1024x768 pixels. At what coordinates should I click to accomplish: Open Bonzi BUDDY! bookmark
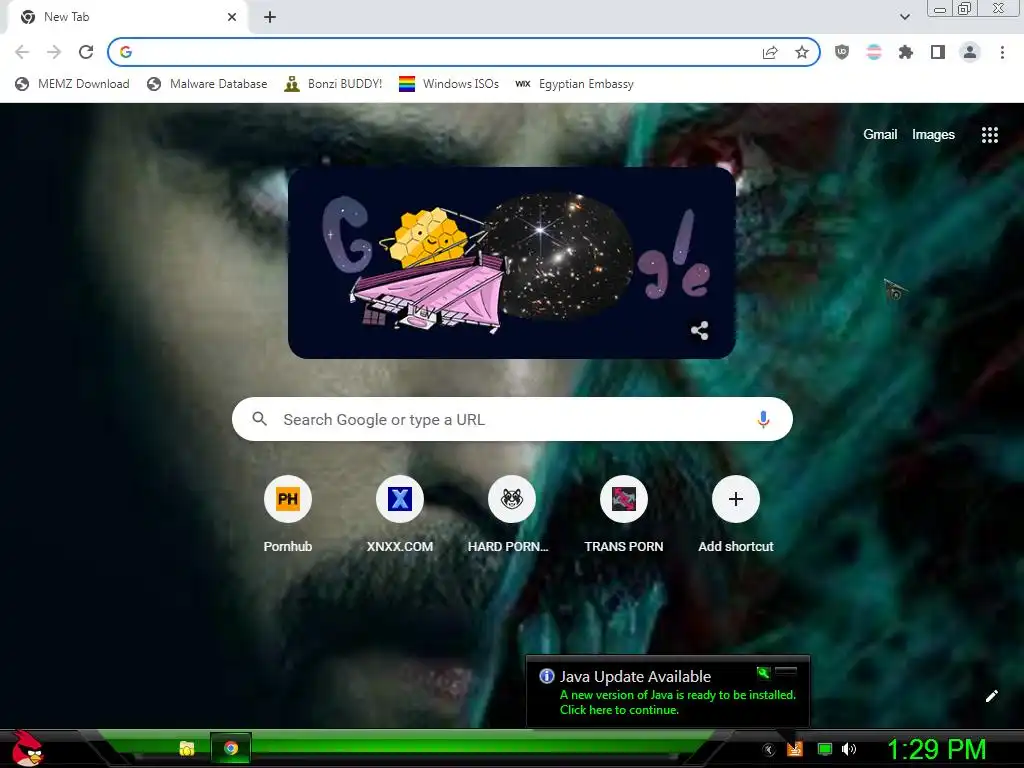pyautogui.click(x=333, y=84)
